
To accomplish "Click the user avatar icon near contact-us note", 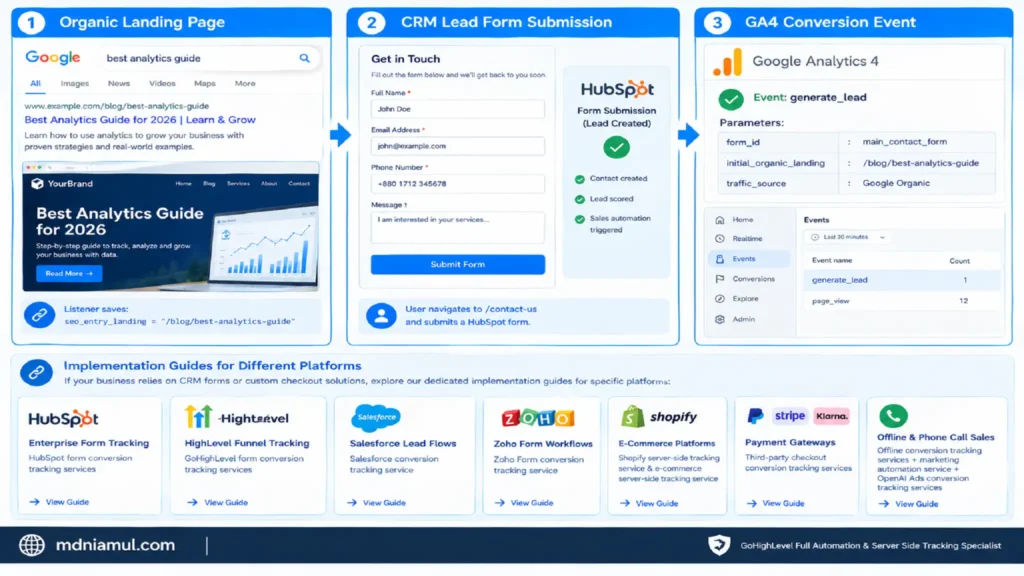I will [x=381, y=315].
